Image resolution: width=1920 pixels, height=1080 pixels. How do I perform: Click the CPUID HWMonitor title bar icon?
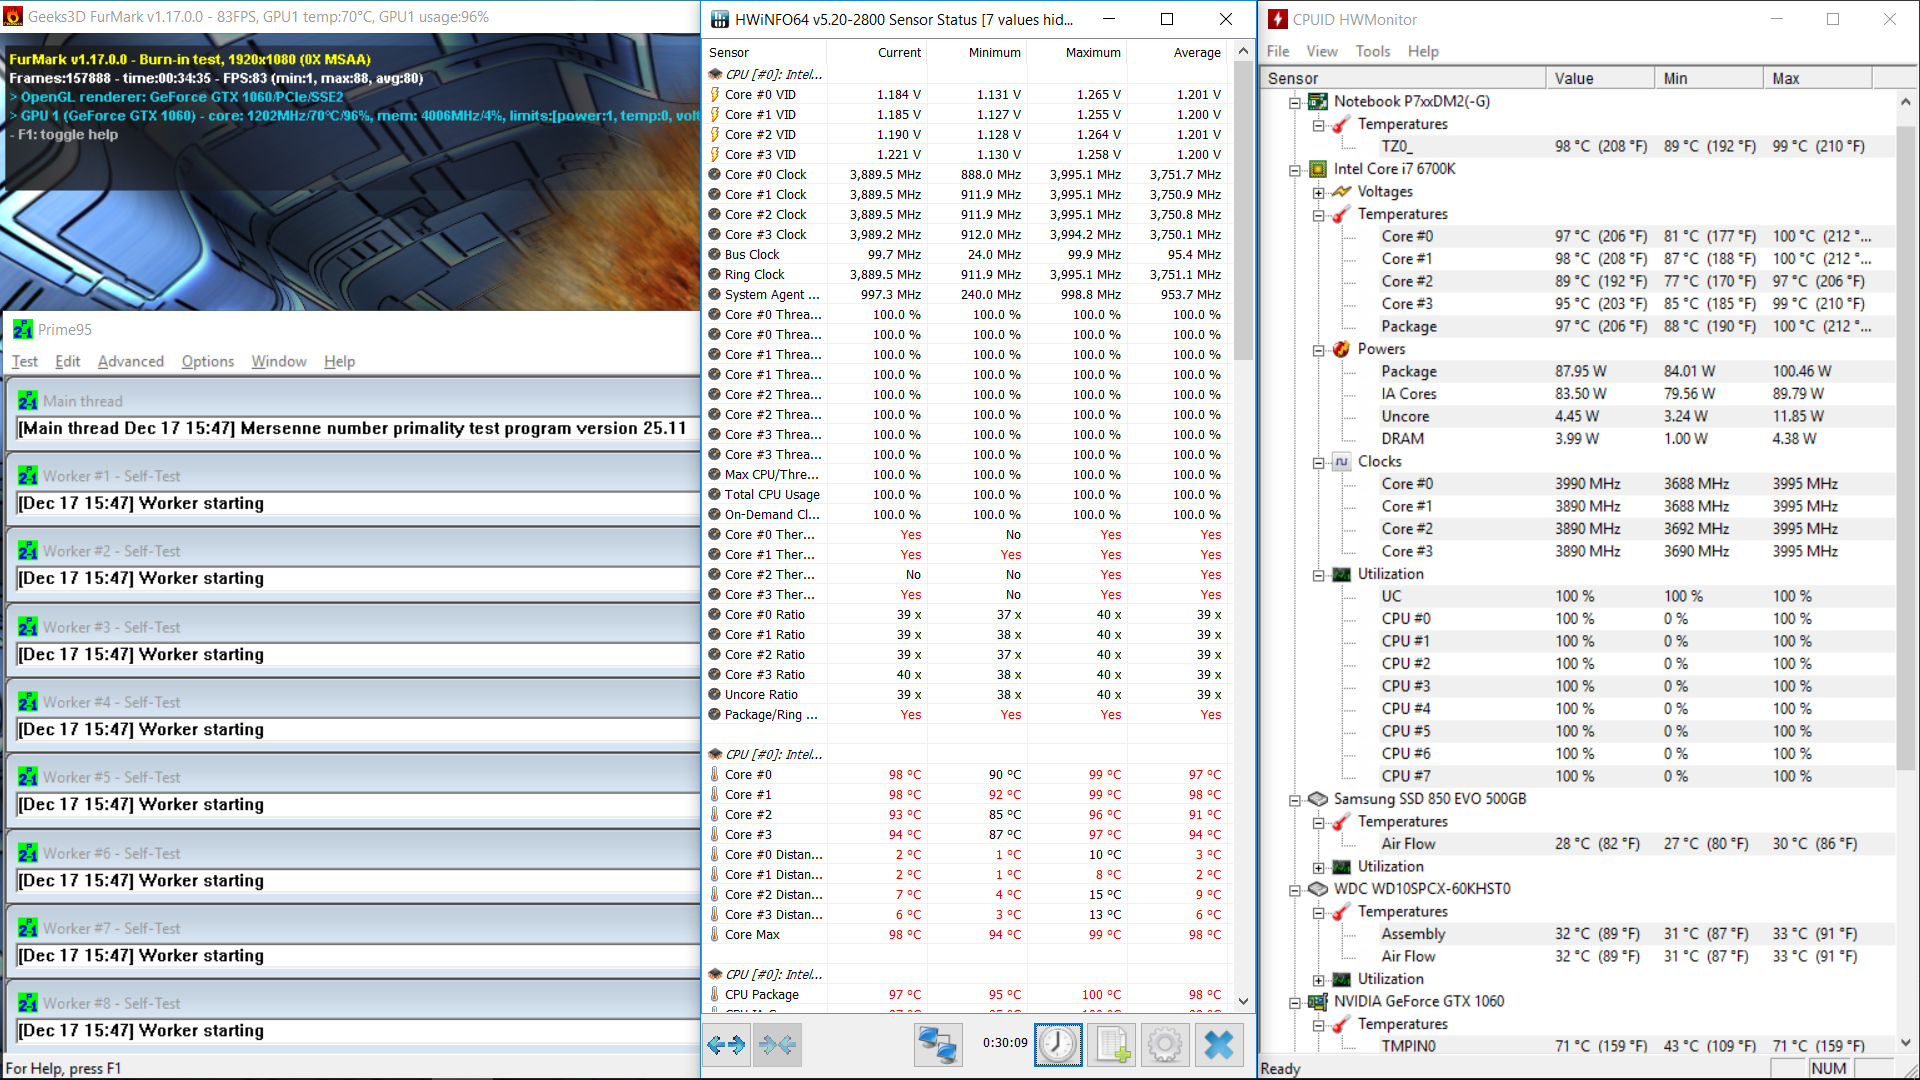[x=1278, y=19]
